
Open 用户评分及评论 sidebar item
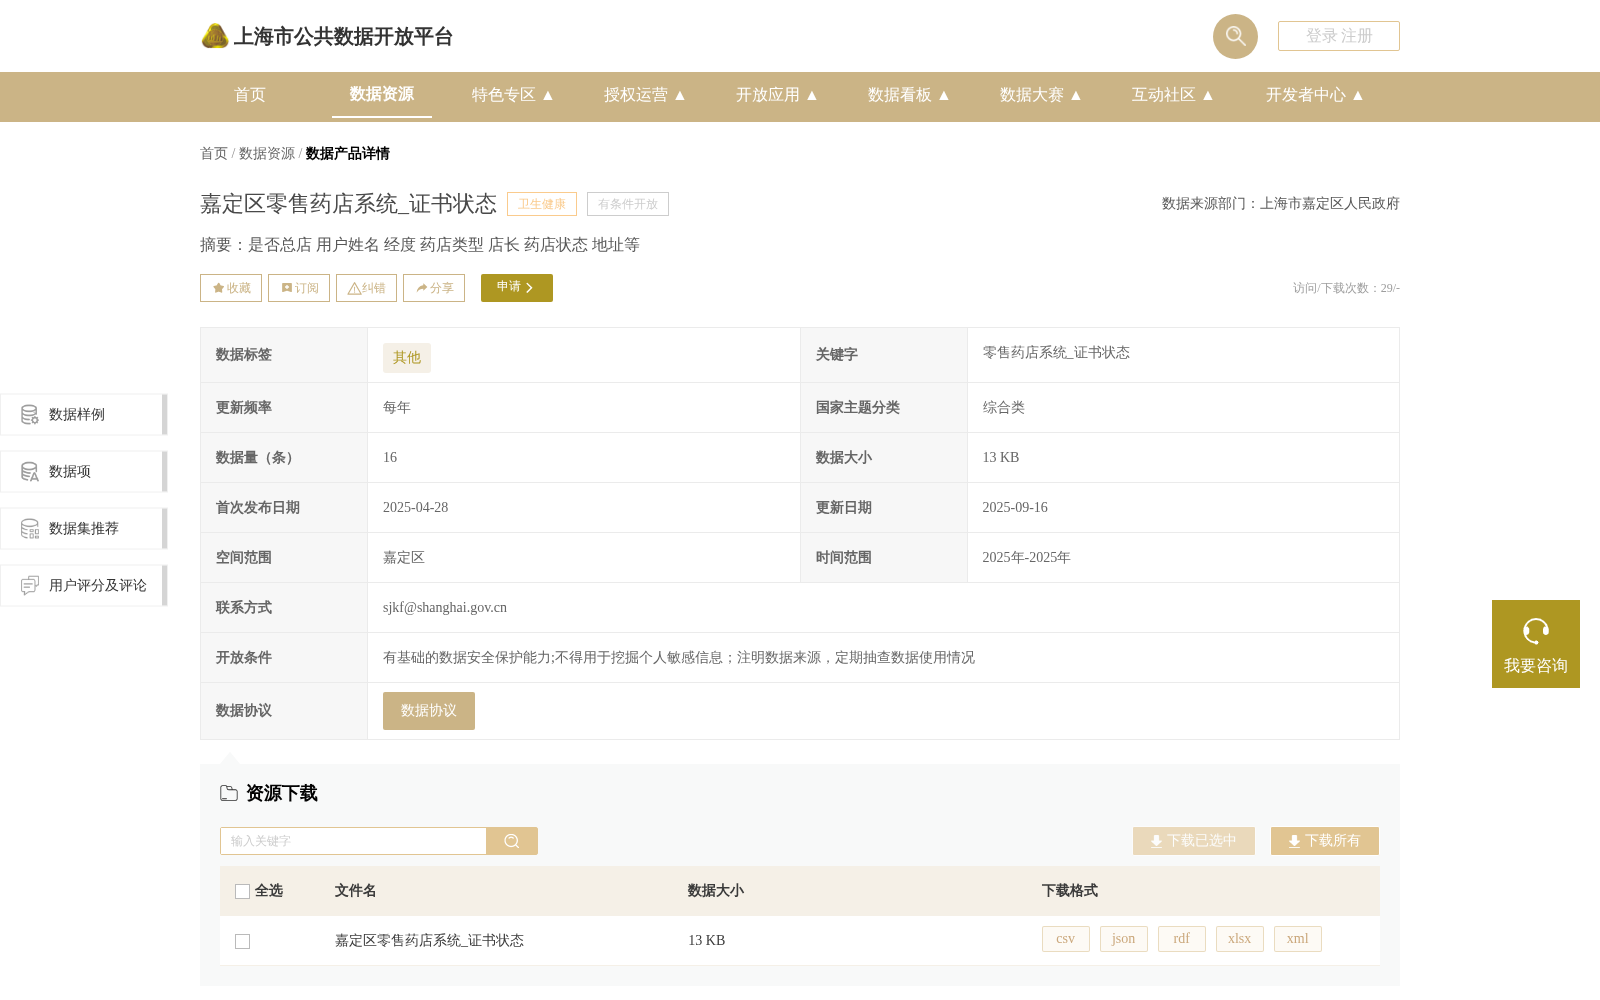point(83,585)
